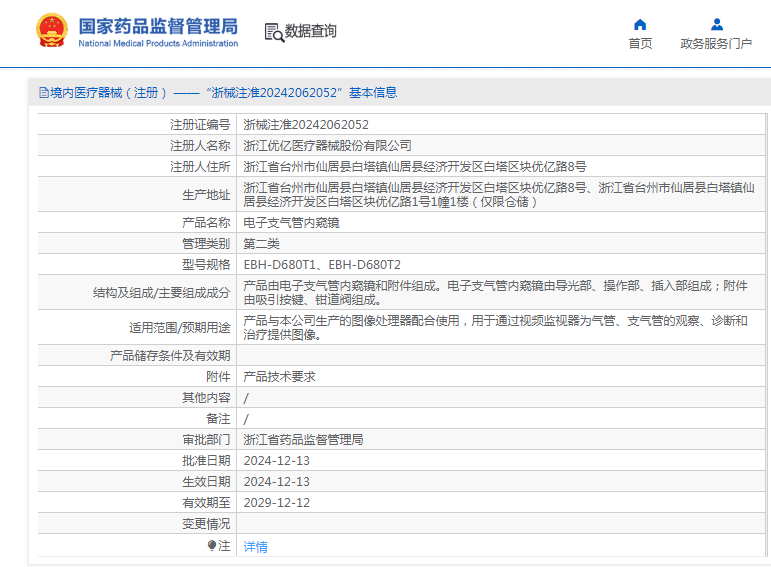Click the 生效日期 label

tap(206, 482)
